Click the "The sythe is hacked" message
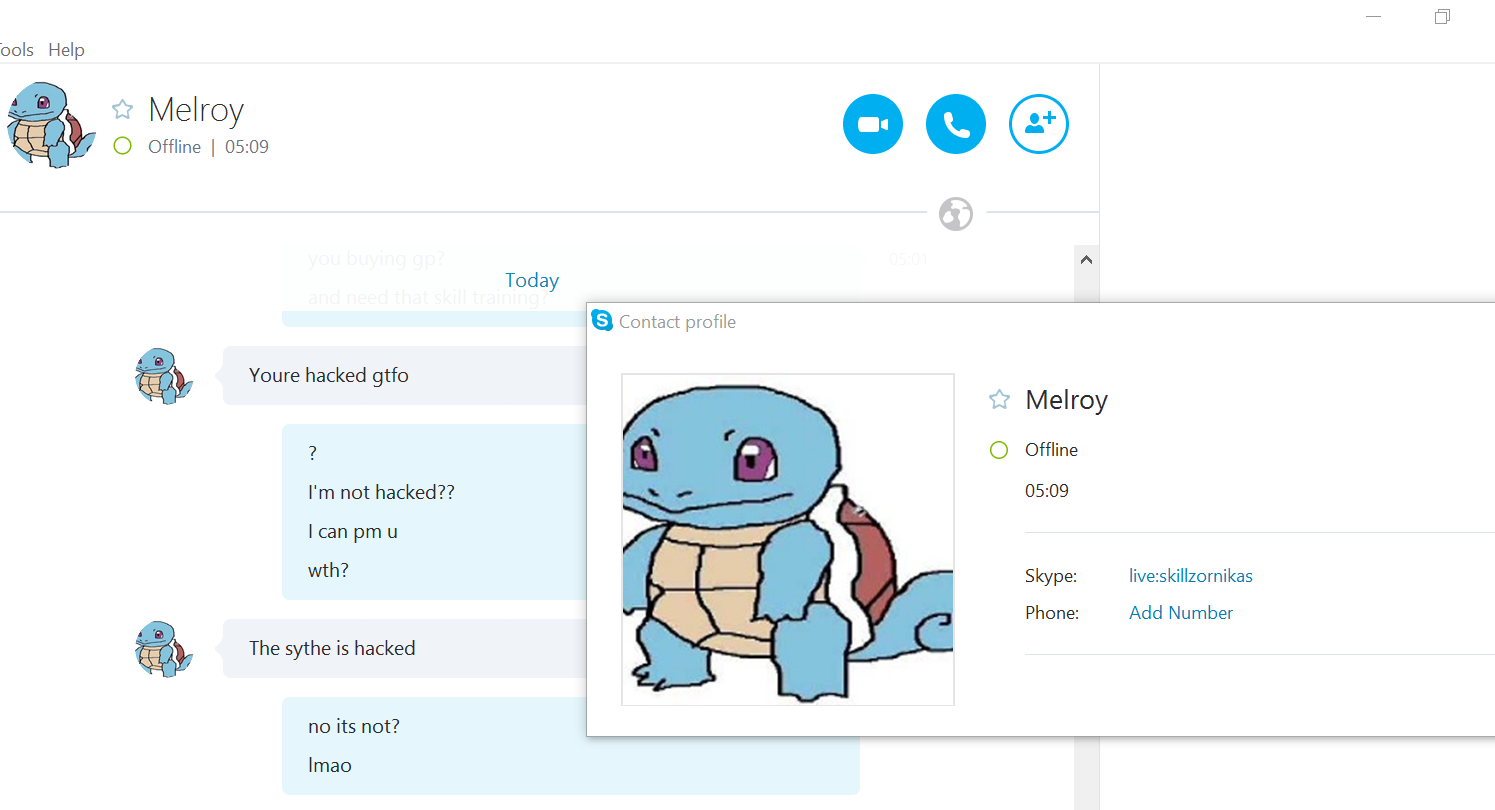Image resolution: width=1495 pixels, height=810 pixels. (x=332, y=648)
